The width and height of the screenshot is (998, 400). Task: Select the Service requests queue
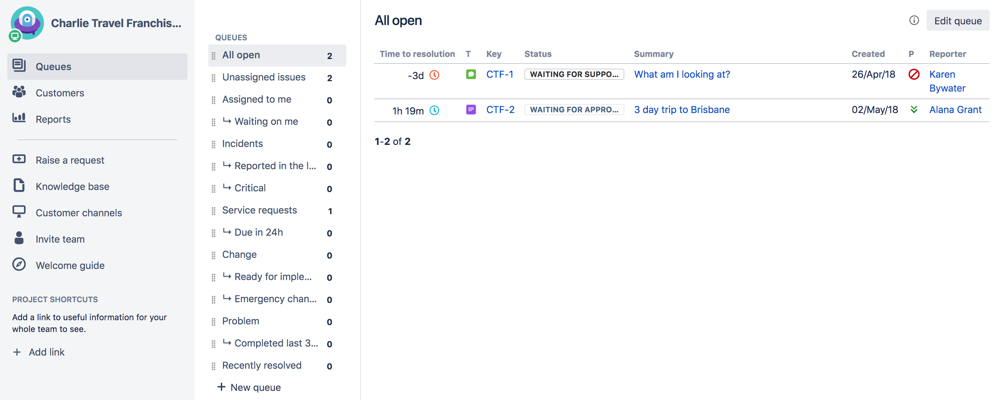pyautogui.click(x=259, y=211)
